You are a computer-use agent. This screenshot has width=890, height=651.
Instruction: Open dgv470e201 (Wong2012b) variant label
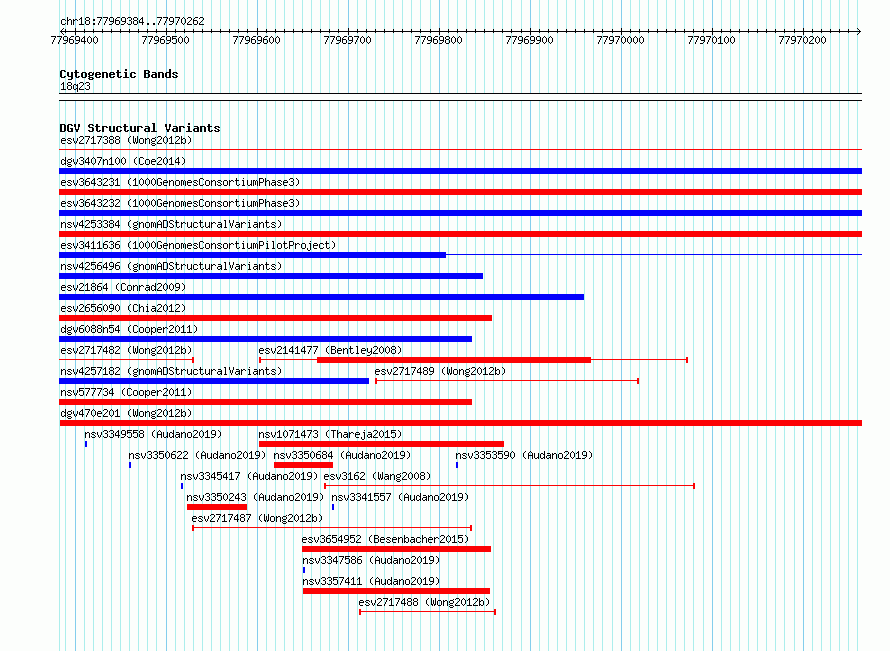[126, 413]
